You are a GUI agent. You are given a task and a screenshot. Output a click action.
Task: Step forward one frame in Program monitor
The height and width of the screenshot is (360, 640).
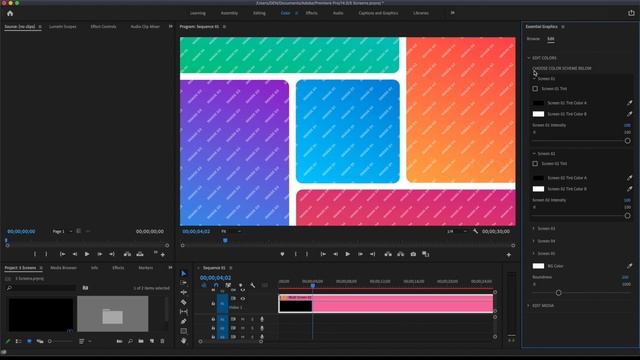click(x=360, y=254)
